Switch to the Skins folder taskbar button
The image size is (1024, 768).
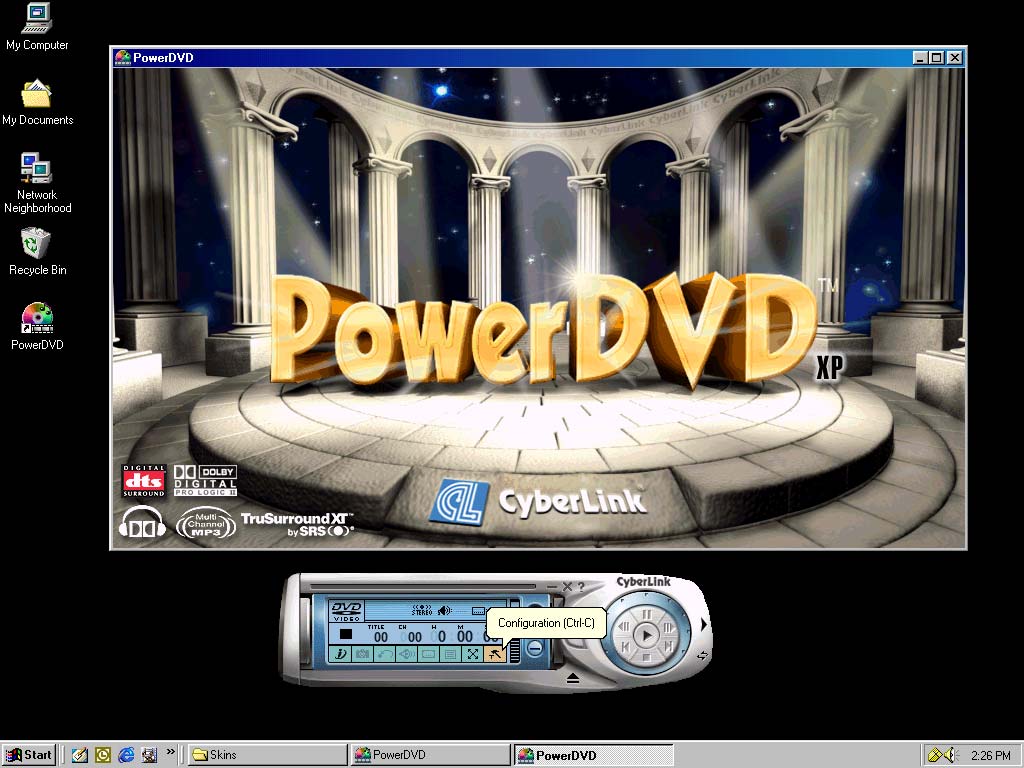[x=268, y=755]
